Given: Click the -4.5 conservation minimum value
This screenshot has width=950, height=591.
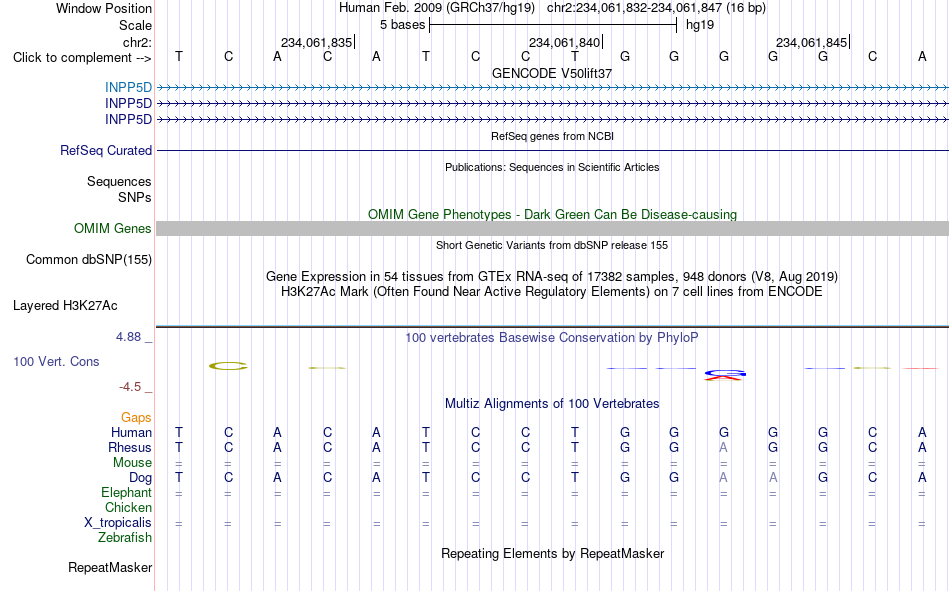Looking at the screenshot, I should coord(130,387).
